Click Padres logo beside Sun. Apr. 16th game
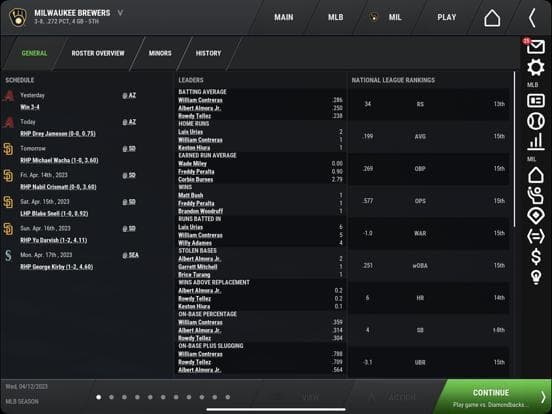The height and width of the screenshot is (414, 552). tap(8, 229)
